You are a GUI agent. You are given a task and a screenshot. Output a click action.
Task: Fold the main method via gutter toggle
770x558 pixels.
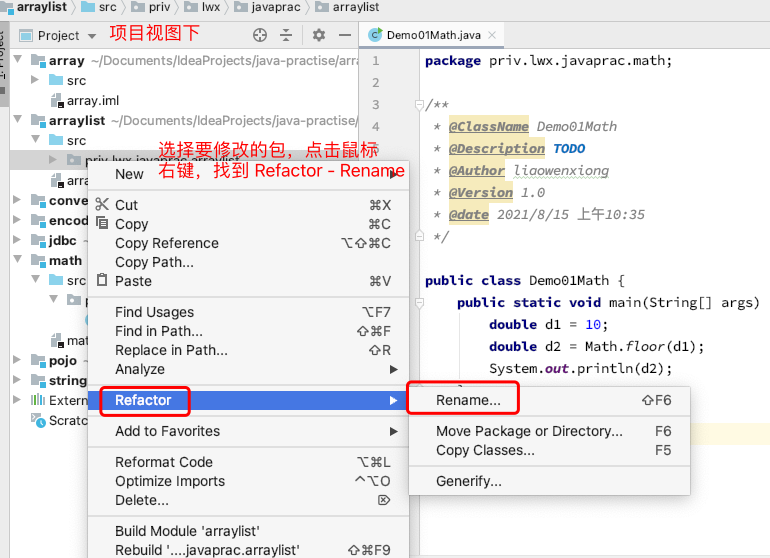point(419,303)
